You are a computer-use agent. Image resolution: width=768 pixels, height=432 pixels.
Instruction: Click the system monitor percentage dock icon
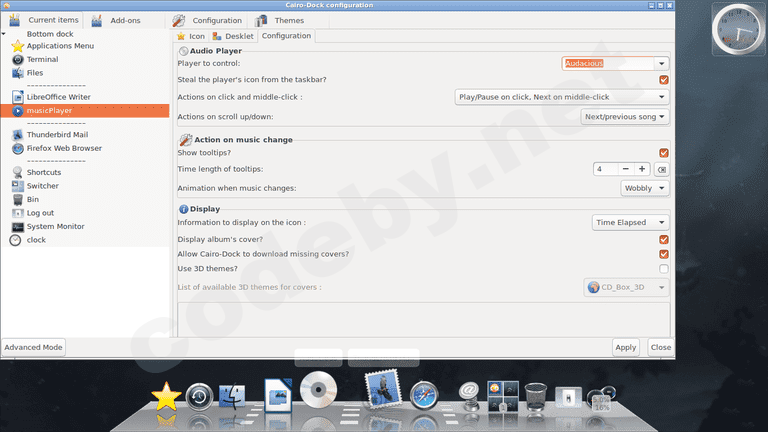click(x=601, y=399)
